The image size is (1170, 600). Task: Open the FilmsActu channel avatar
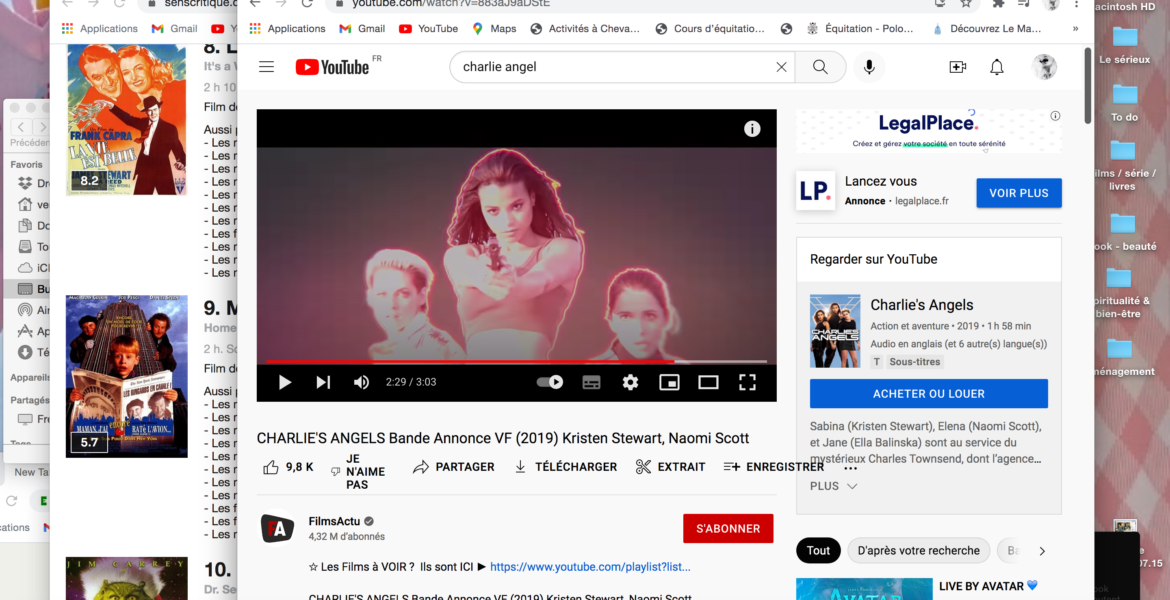pos(277,528)
